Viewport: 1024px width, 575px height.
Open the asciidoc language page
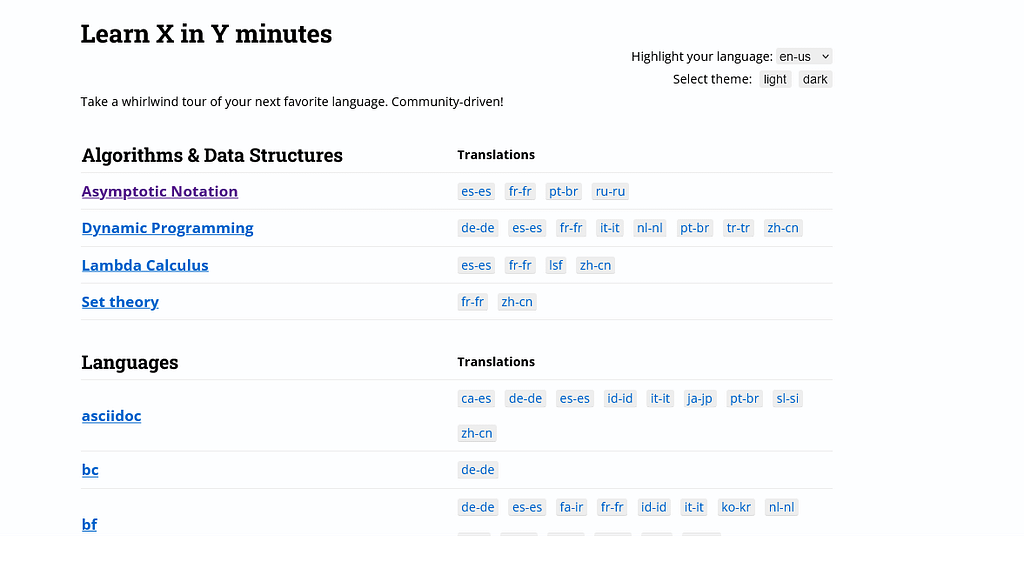click(x=112, y=416)
